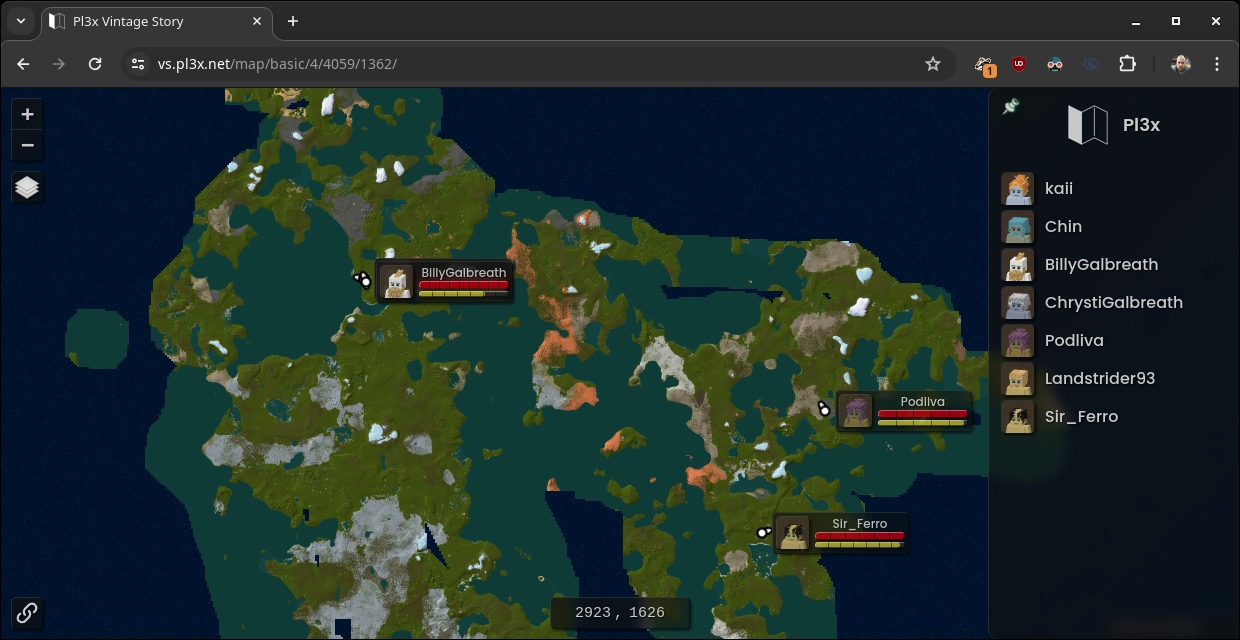Toggle bookmarking with the address bar star

[932, 63]
